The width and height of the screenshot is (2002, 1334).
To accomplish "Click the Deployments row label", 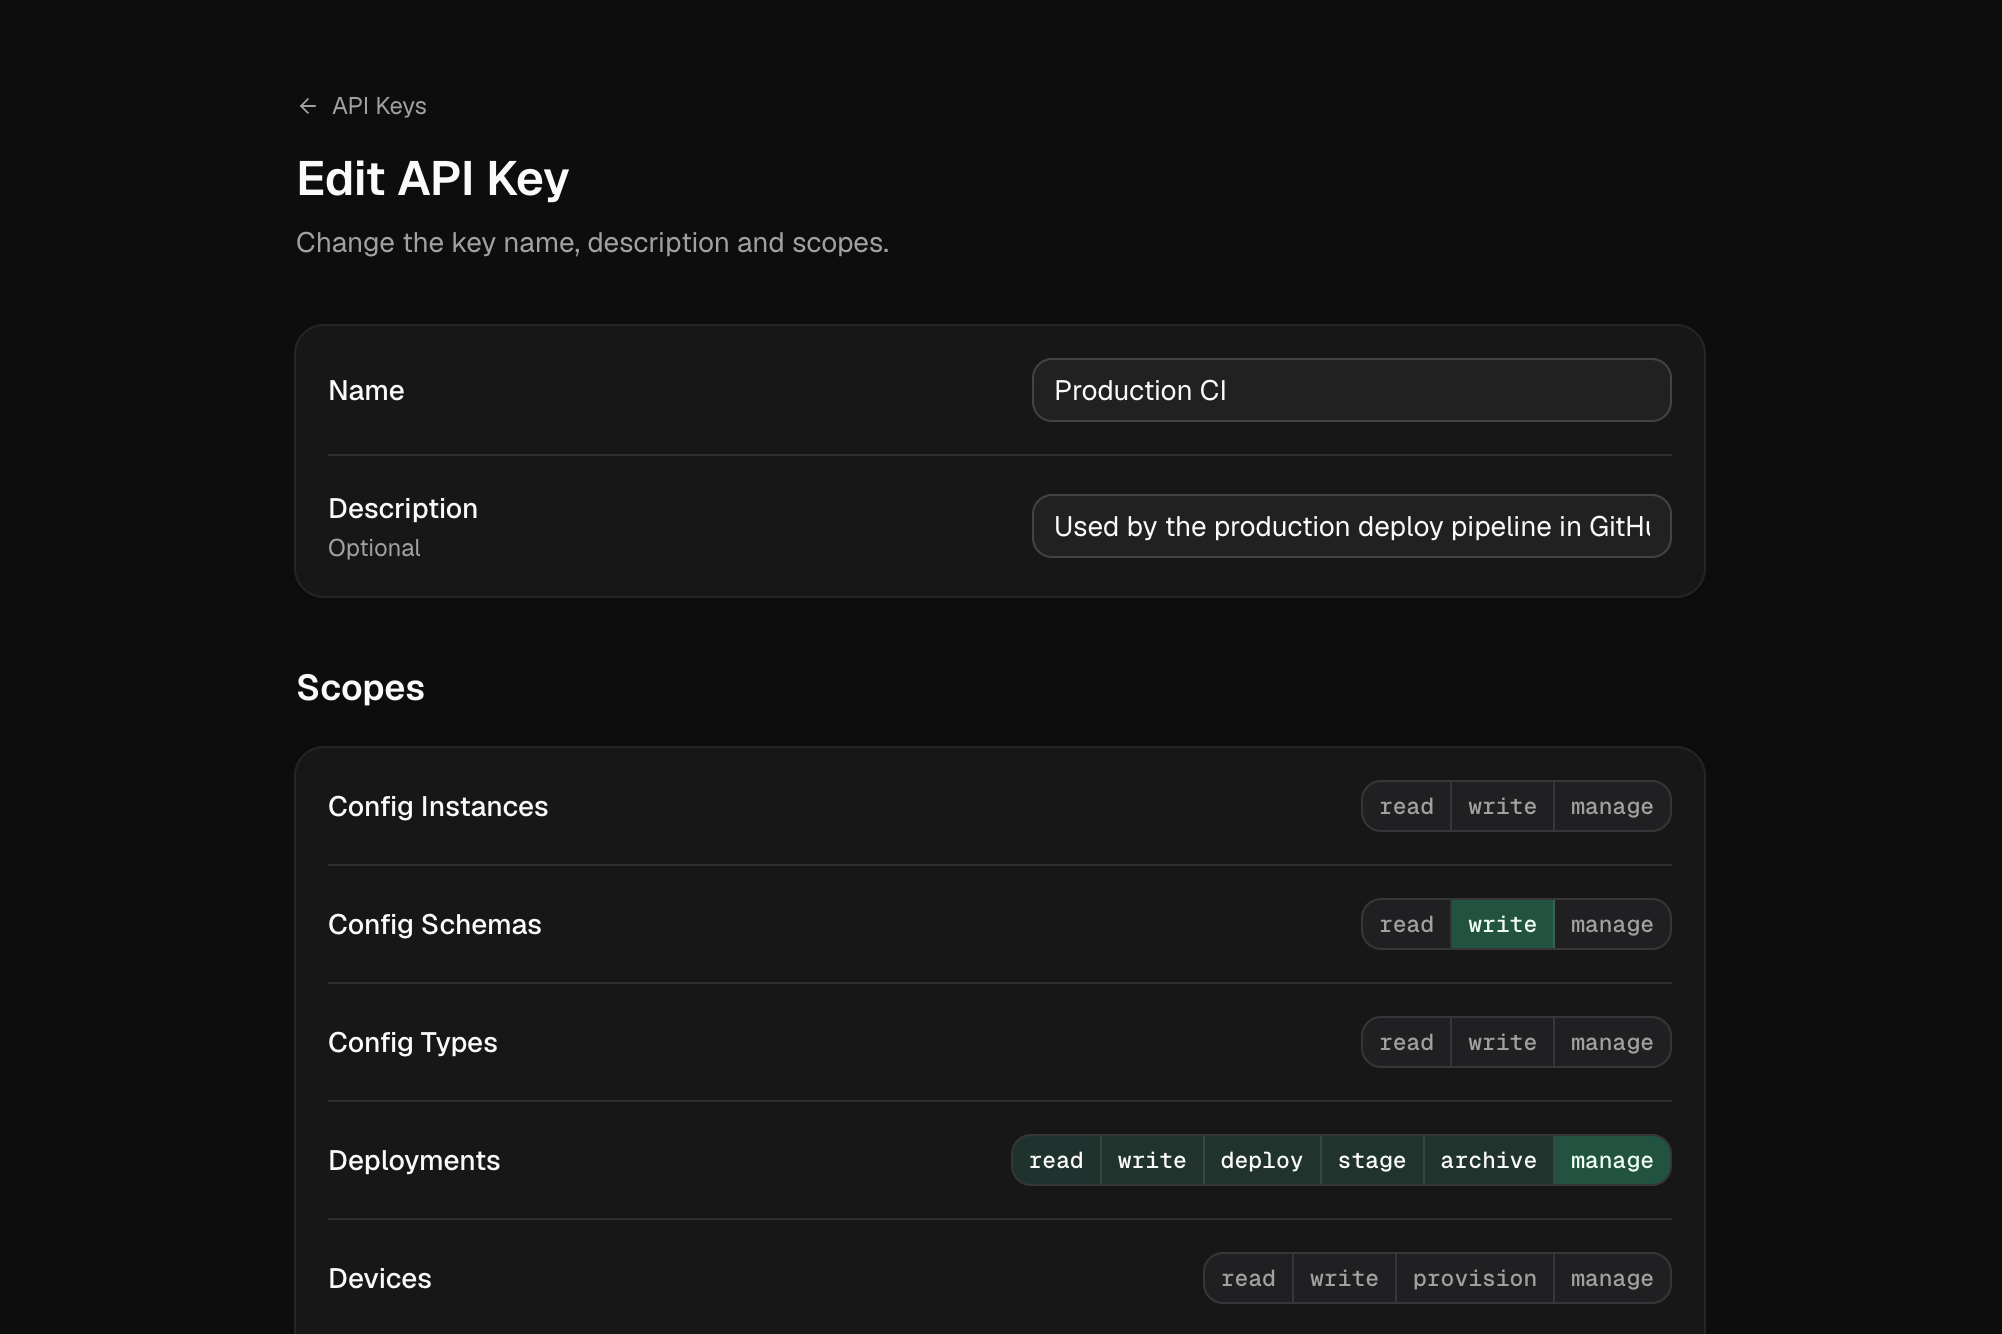I will (414, 1160).
